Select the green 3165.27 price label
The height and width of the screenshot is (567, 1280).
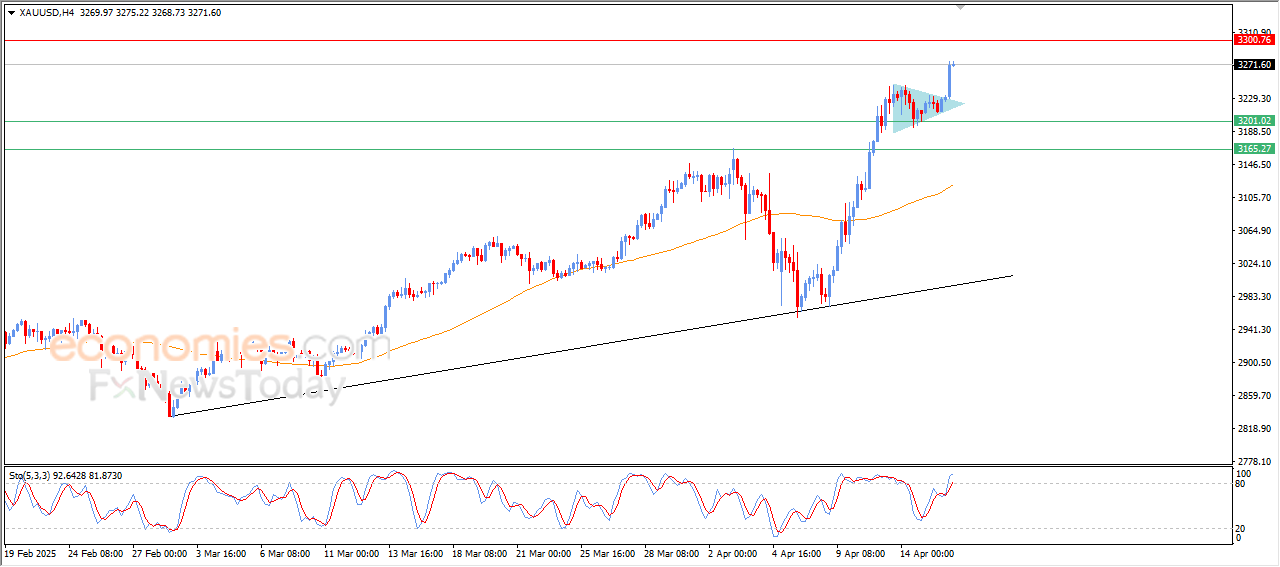1254,149
